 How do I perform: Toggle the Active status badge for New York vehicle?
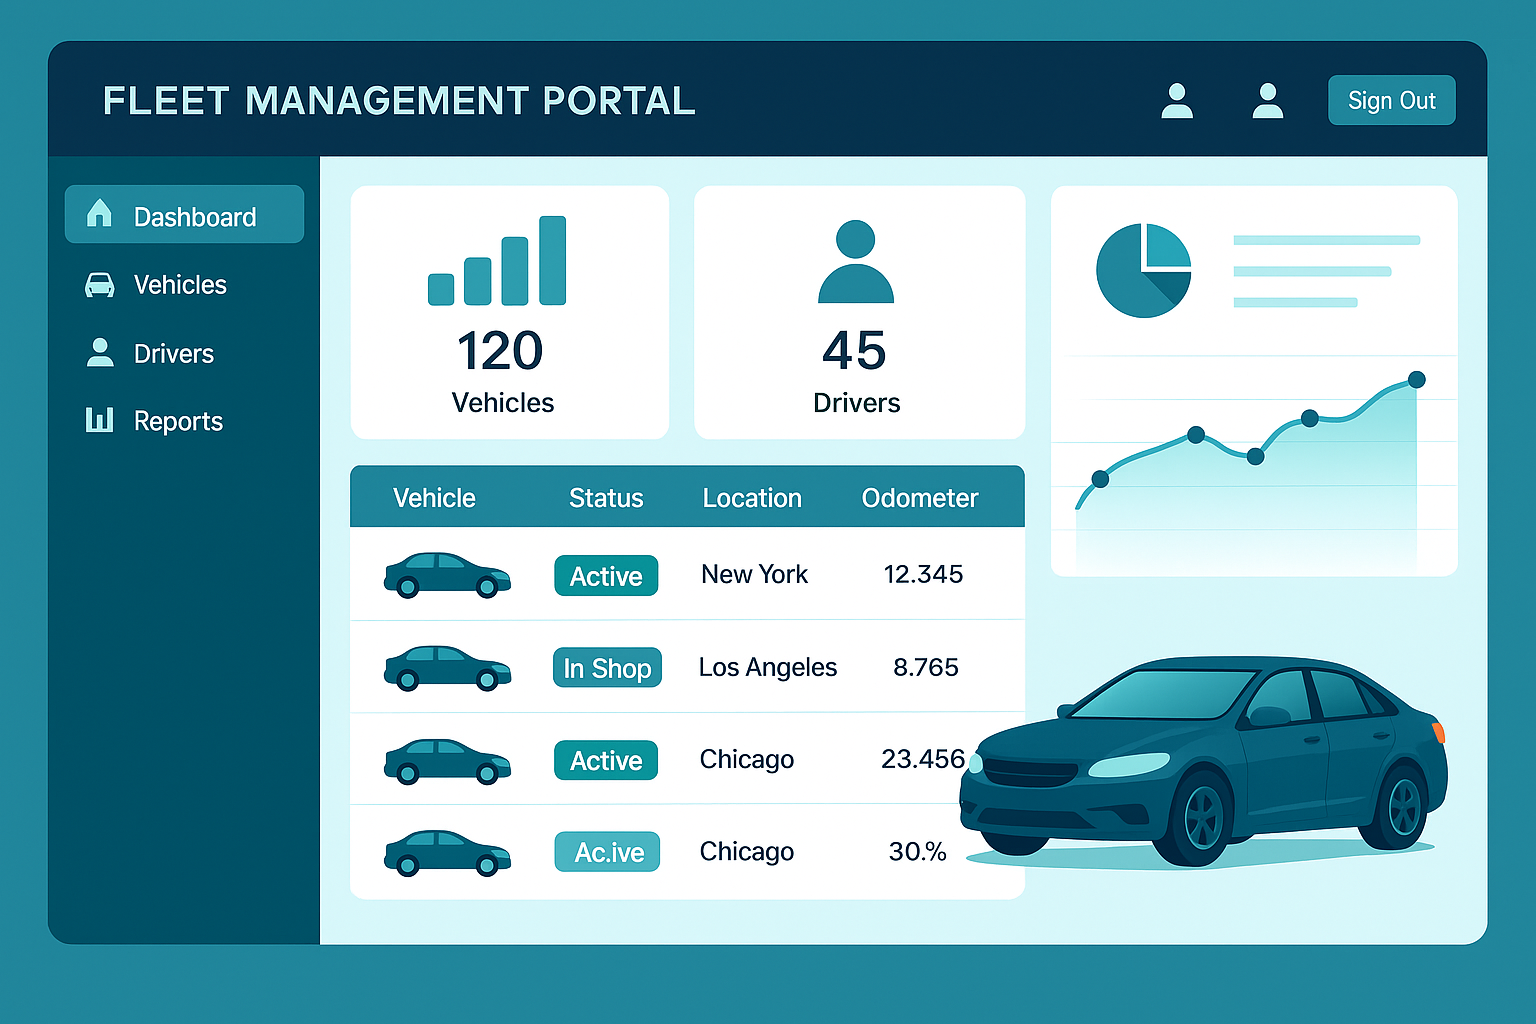point(606,575)
